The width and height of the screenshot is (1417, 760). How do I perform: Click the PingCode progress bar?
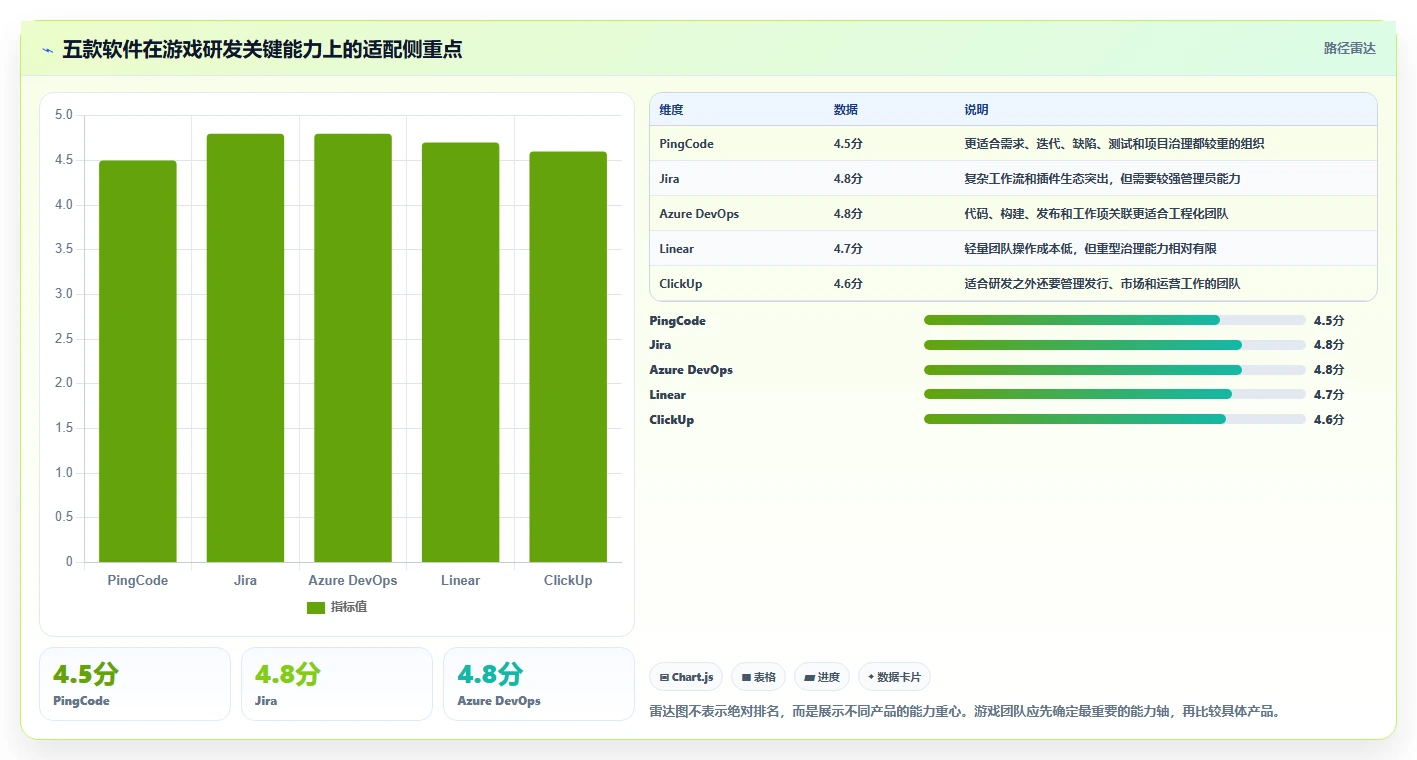(1115, 320)
